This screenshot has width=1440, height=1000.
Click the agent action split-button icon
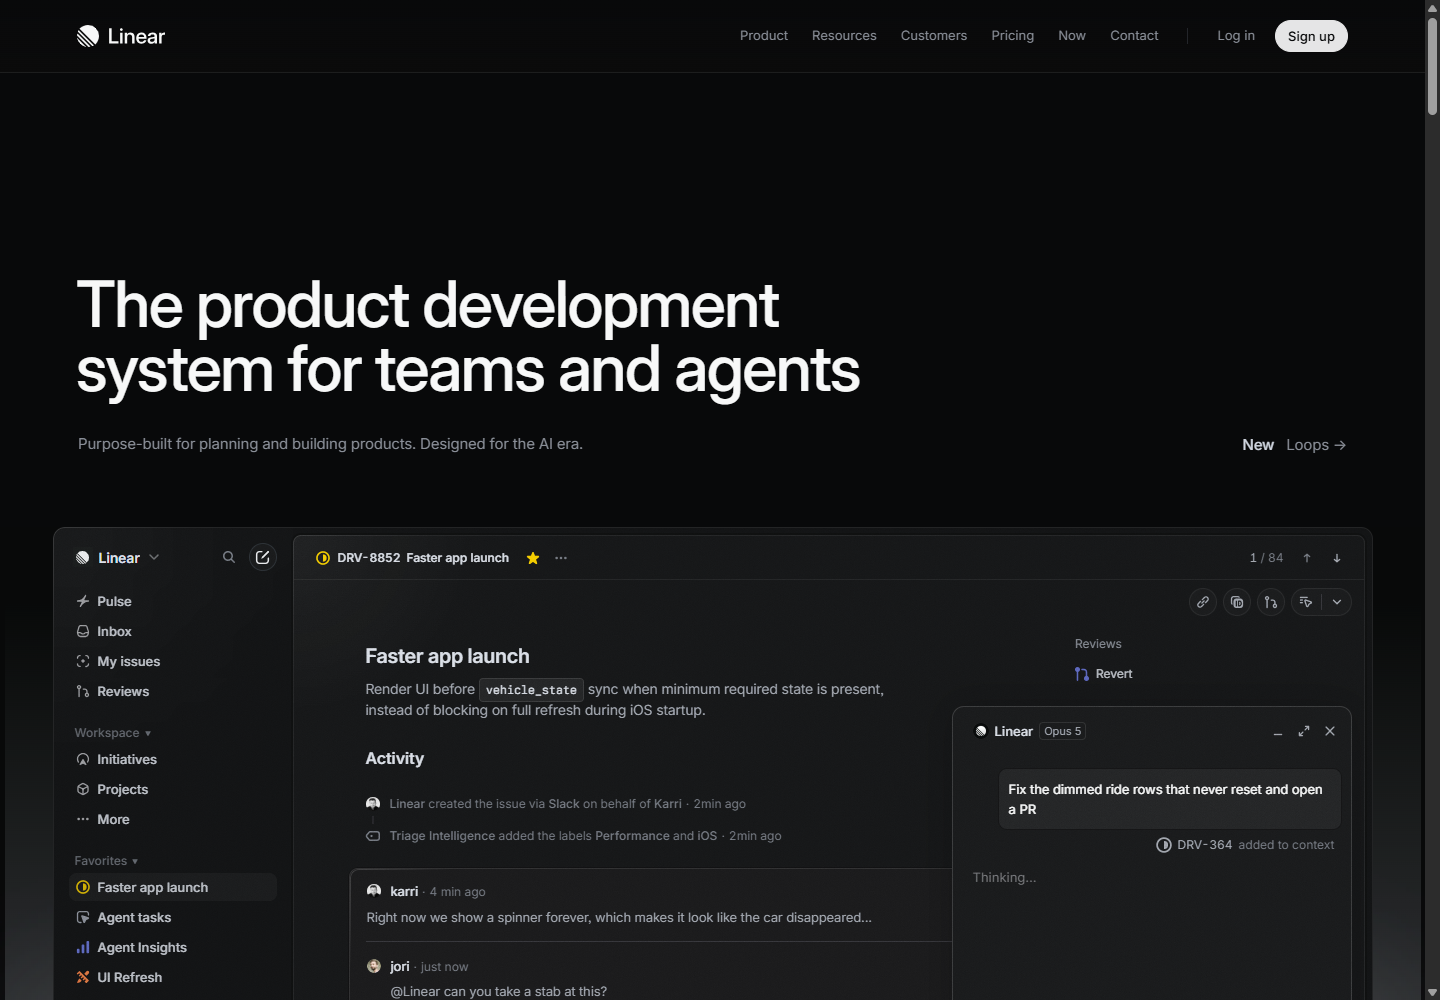pos(1306,602)
